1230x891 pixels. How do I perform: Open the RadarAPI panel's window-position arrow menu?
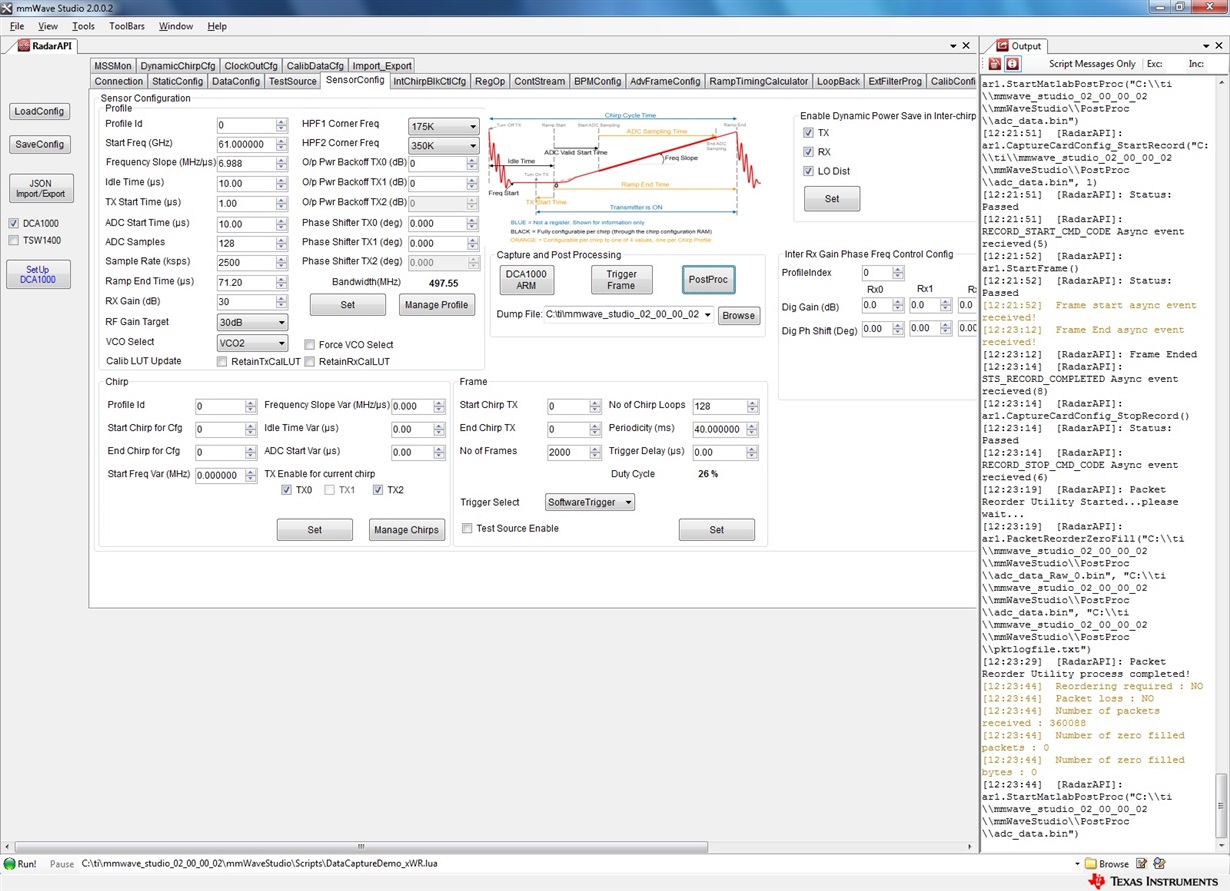(952, 46)
